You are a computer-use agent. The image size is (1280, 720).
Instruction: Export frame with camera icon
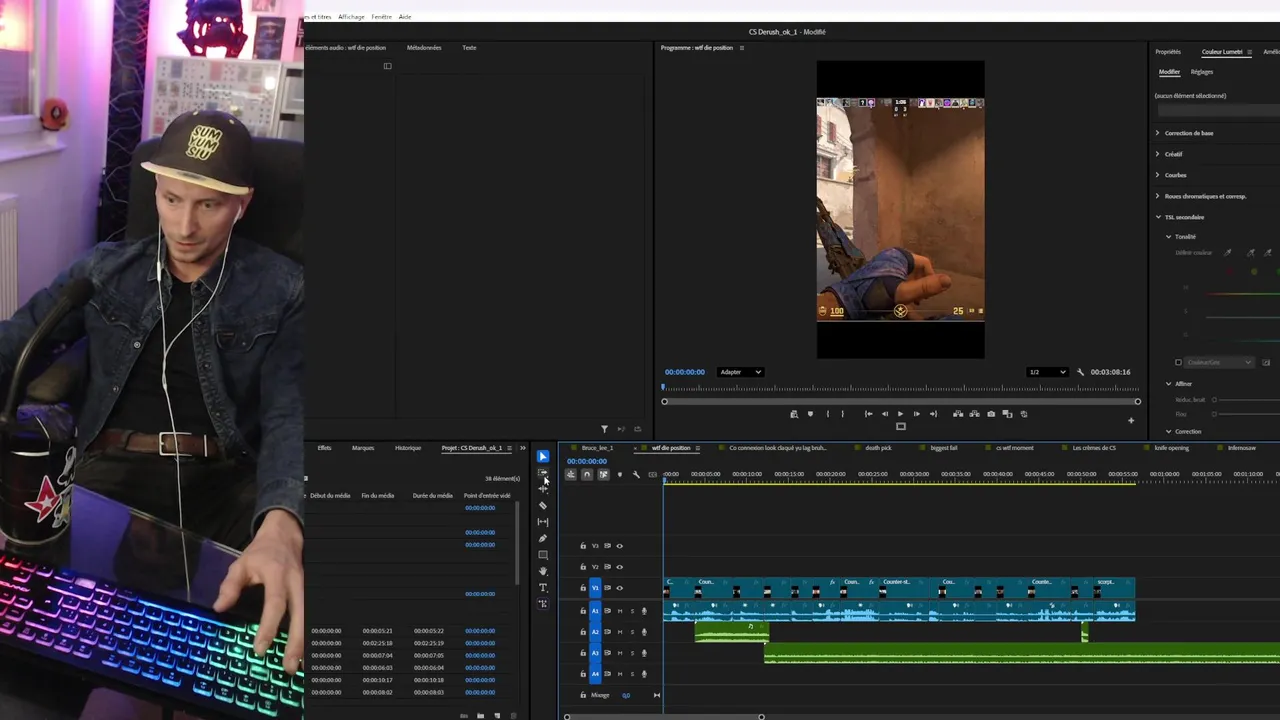[991, 414]
